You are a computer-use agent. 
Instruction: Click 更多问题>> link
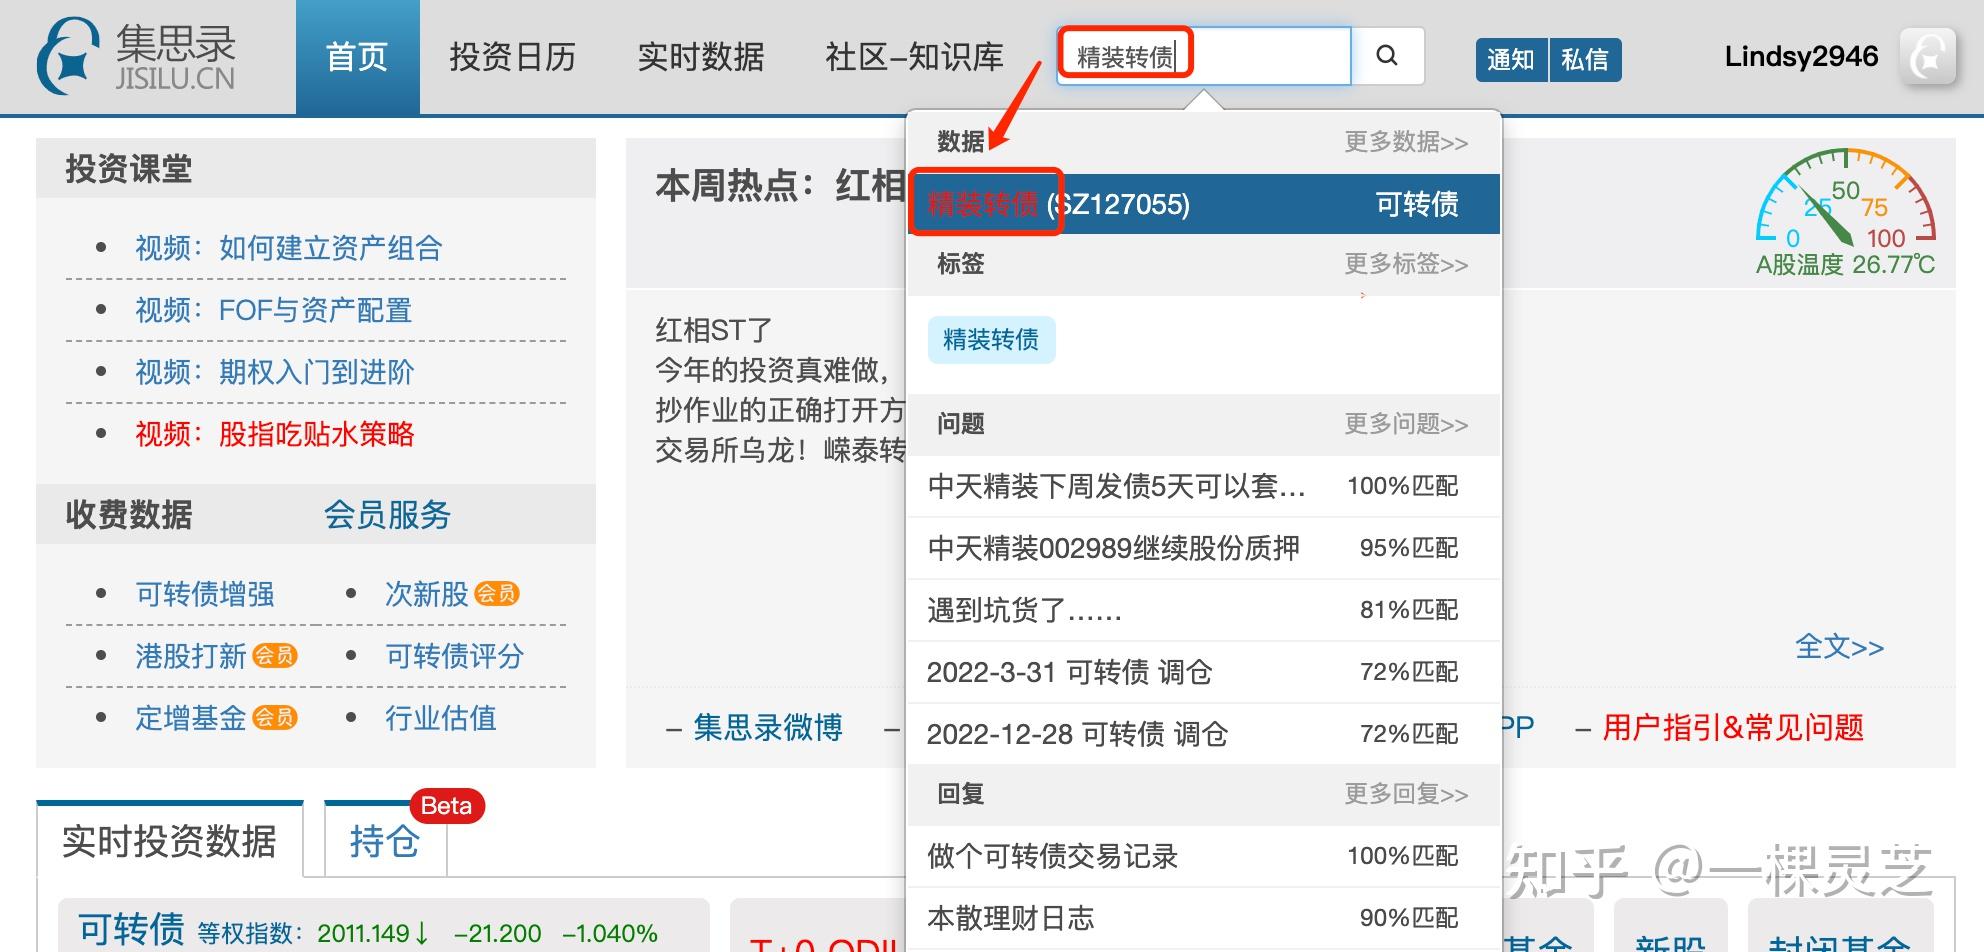pos(1406,424)
